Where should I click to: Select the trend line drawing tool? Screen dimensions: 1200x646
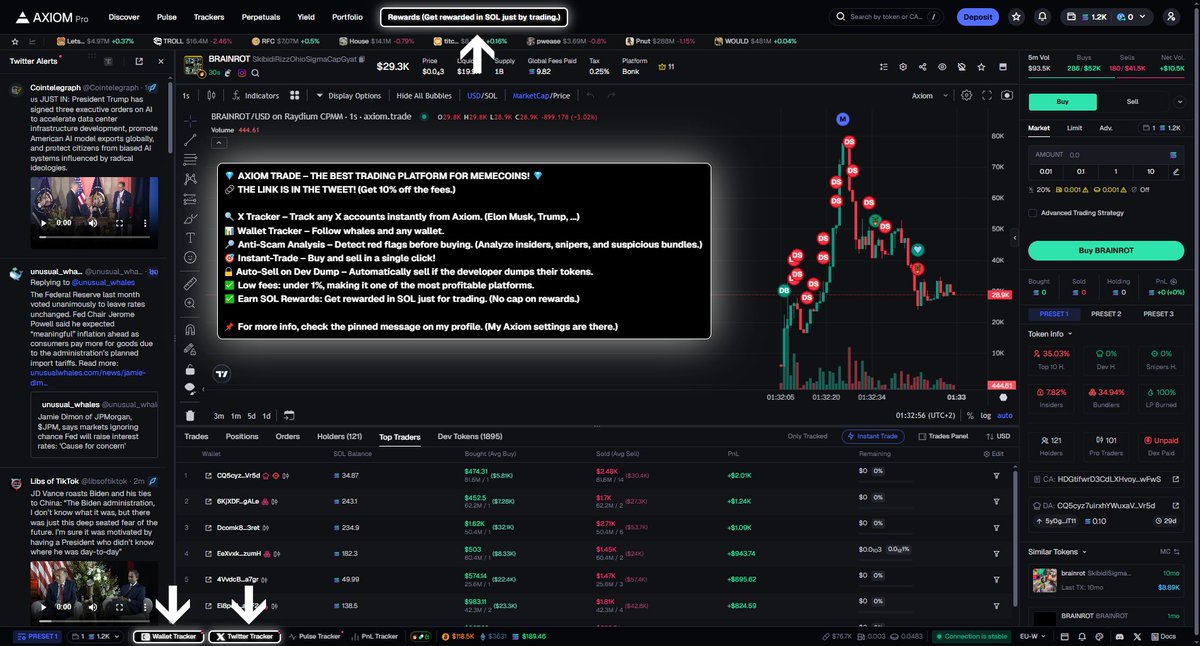[x=190, y=139]
